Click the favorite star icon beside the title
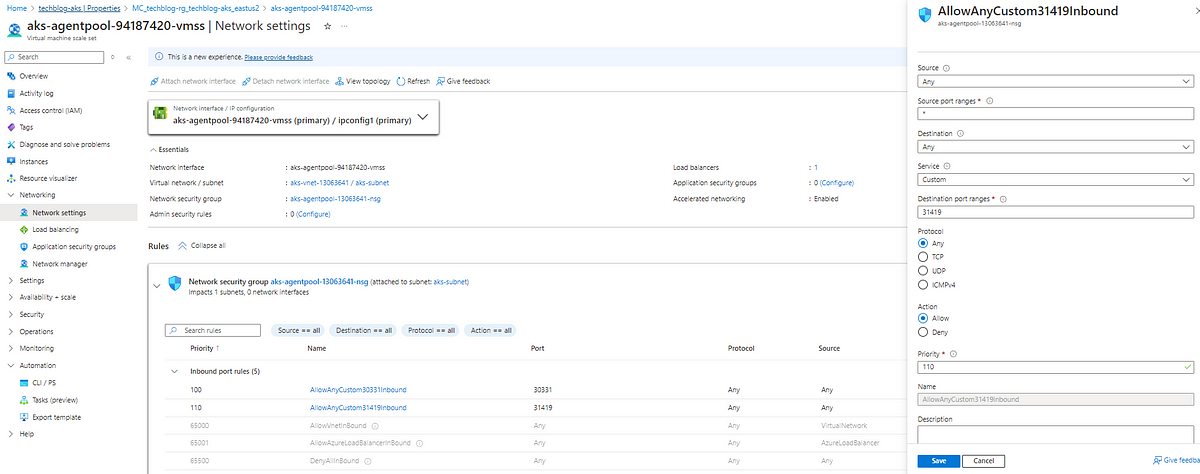1200x474 pixels. coord(327,25)
